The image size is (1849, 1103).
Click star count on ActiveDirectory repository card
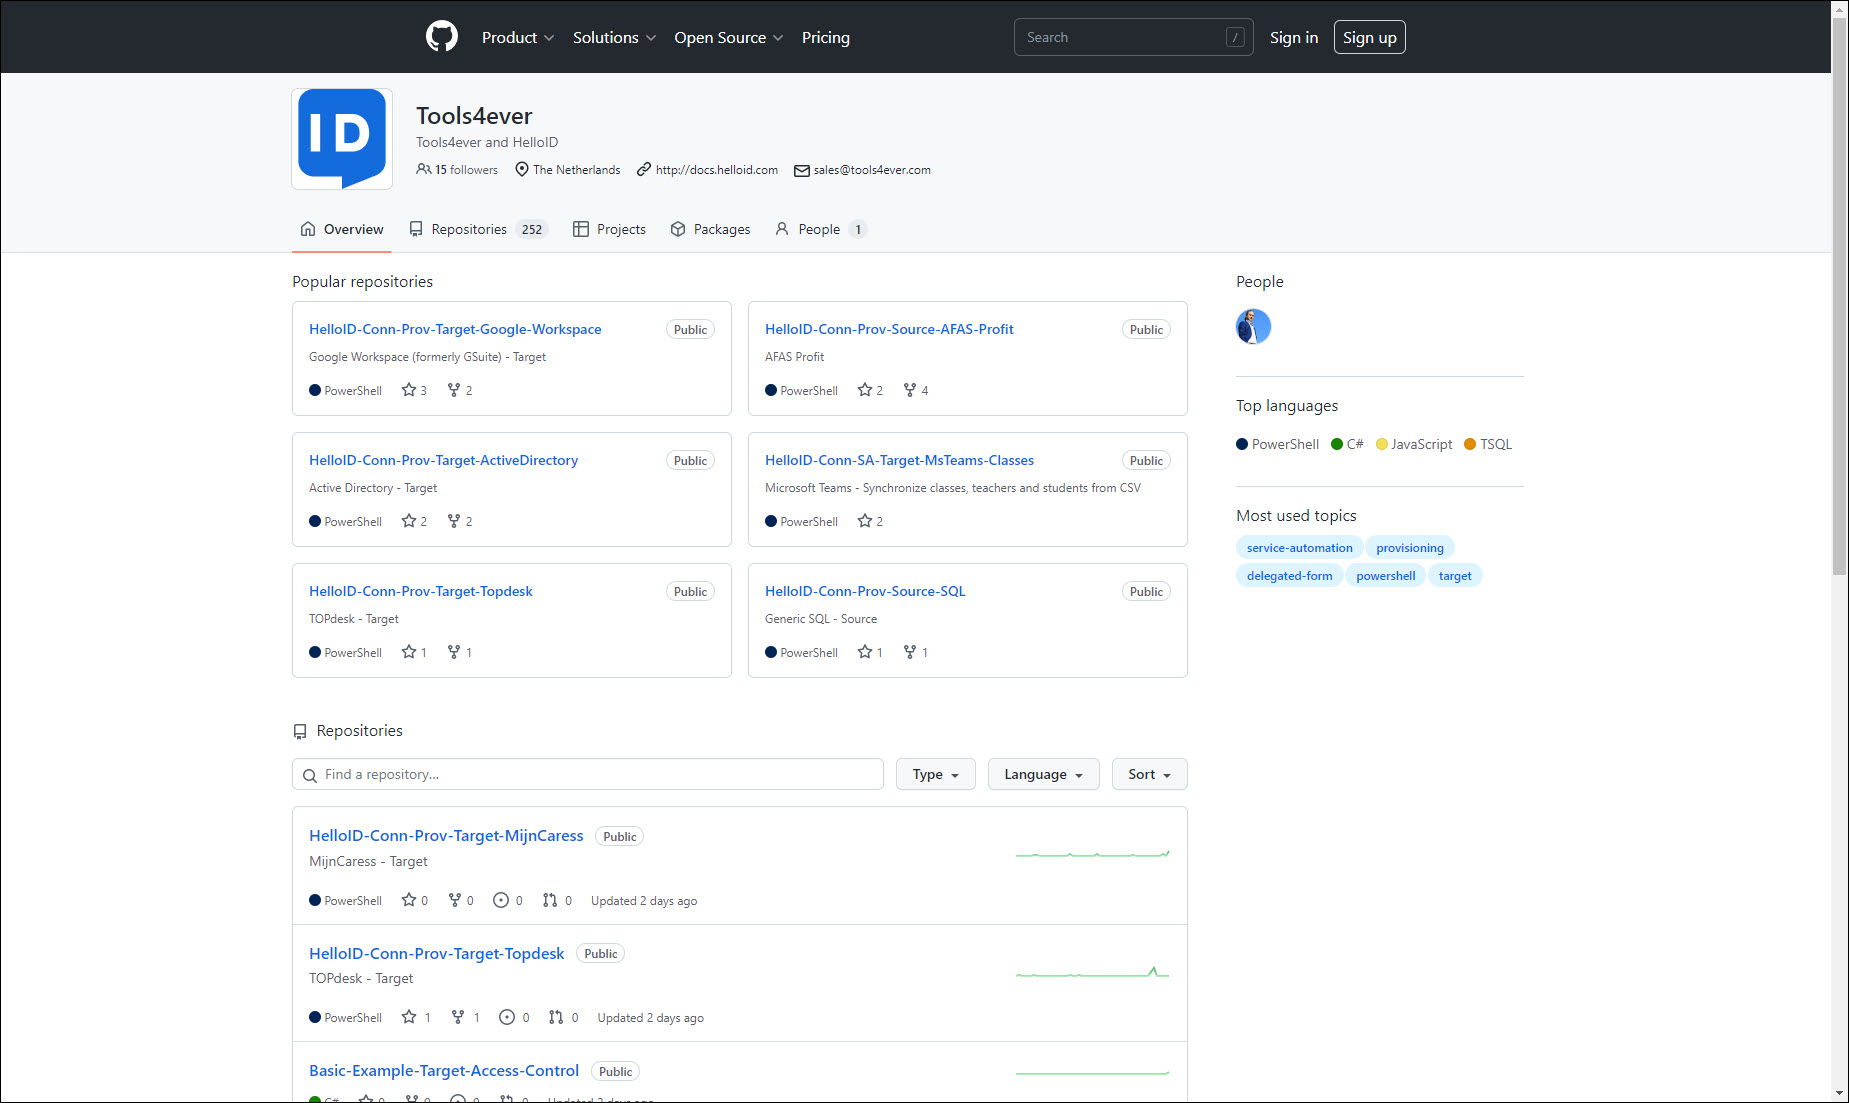[x=414, y=521]
